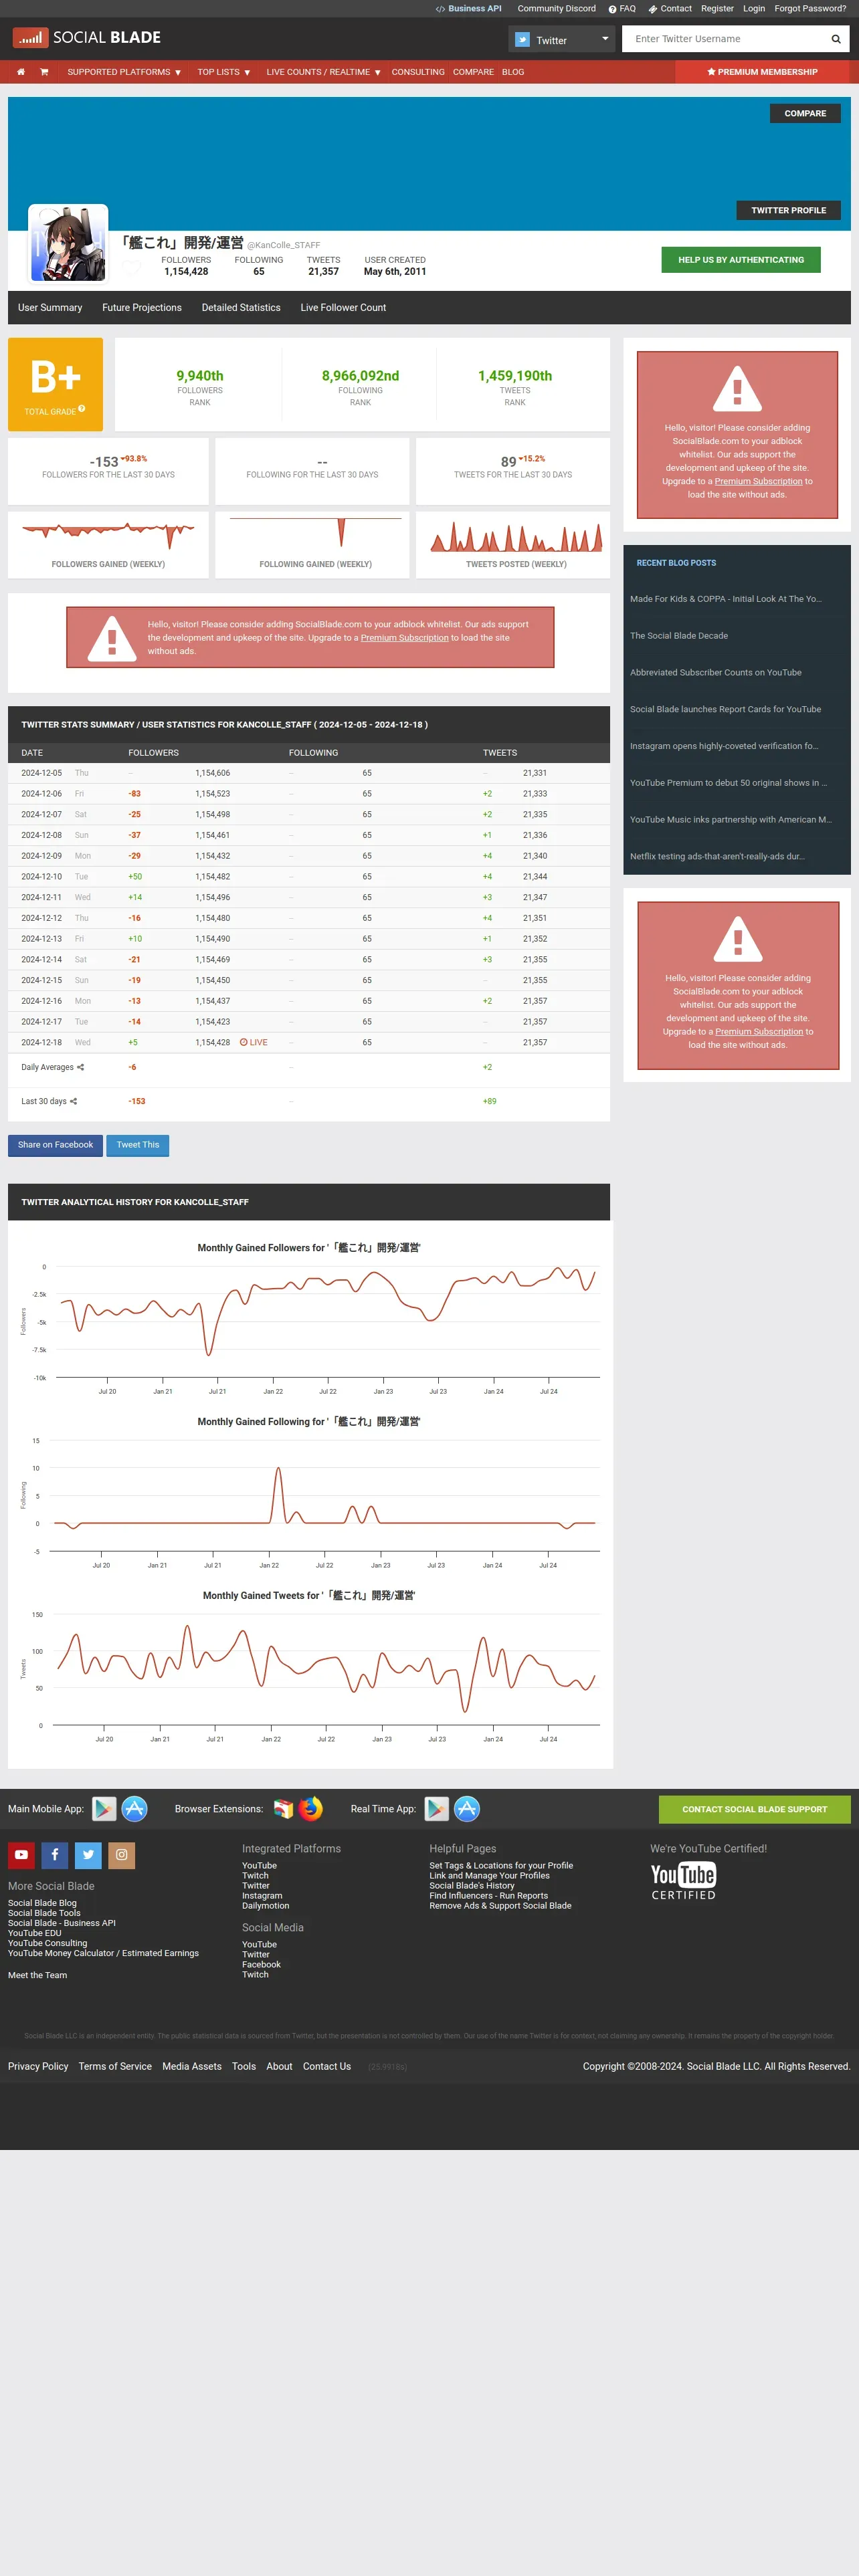Open the Consulting menu item
This screenshot has height=2576, width=859.
[x=418, y=72]
